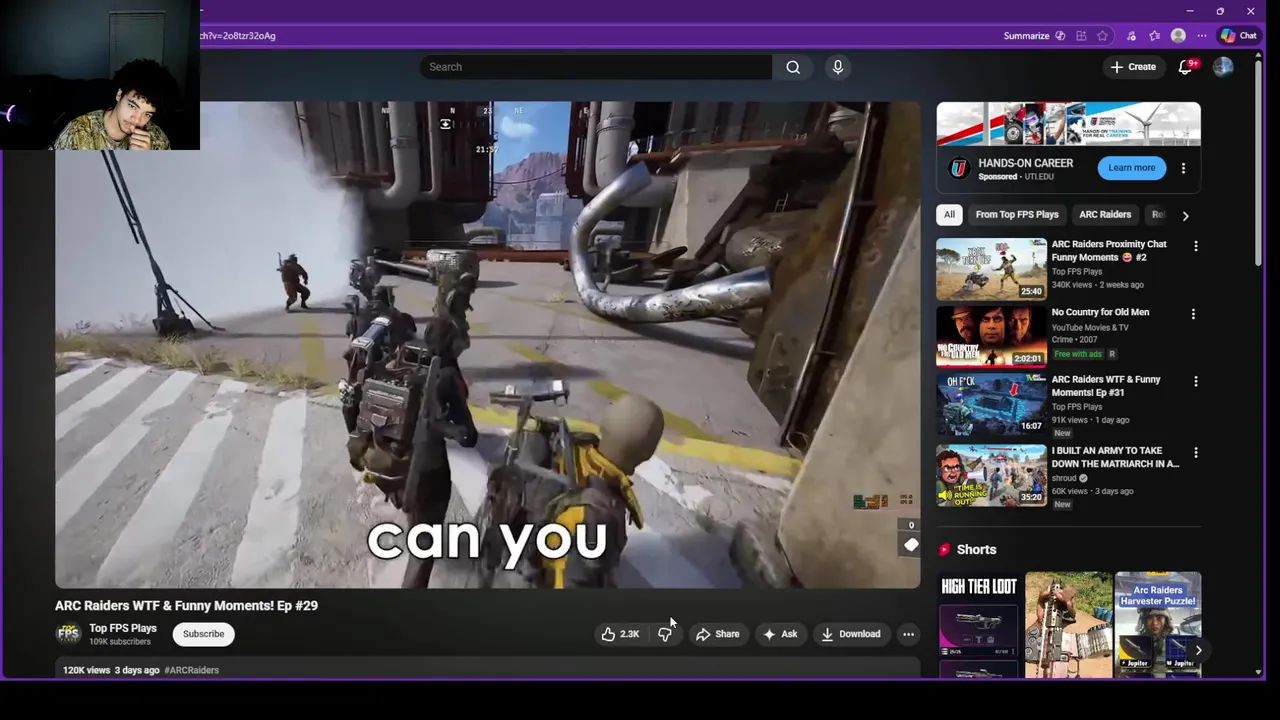Open shroud's Matriarch army video title
Image resolution: width=1280 pixels, height=720 pixels.
pyautogui.click(x=1115, y=457)
